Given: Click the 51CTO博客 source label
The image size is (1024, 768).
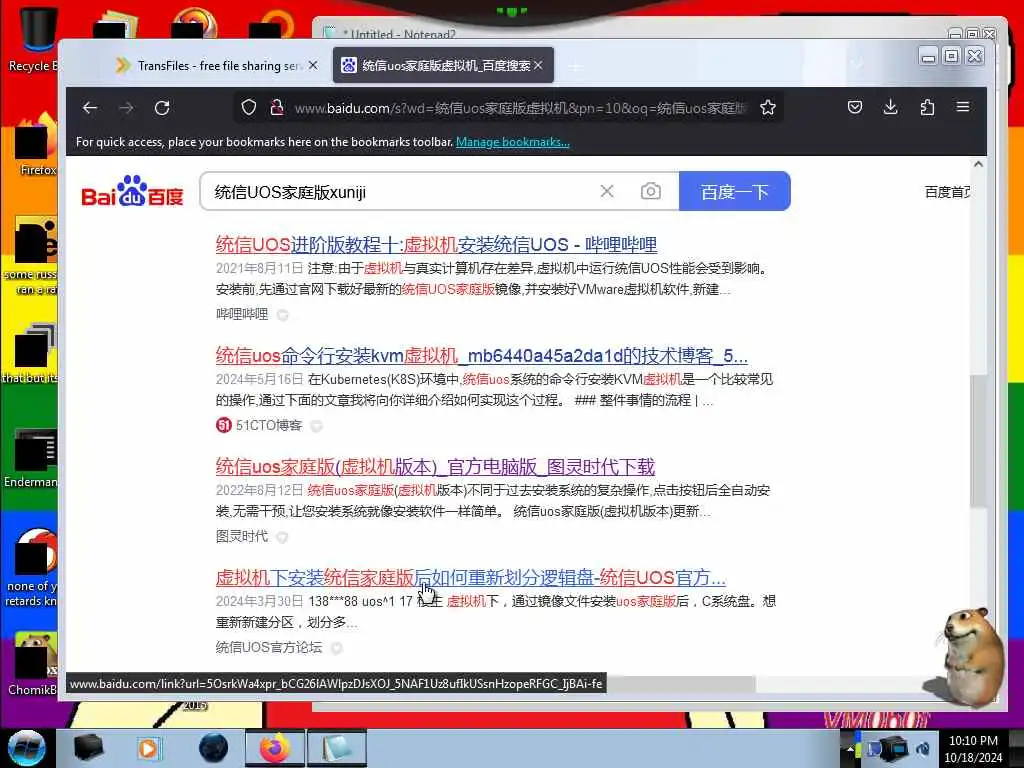Looking at the screenshot, I should point(269,426).
